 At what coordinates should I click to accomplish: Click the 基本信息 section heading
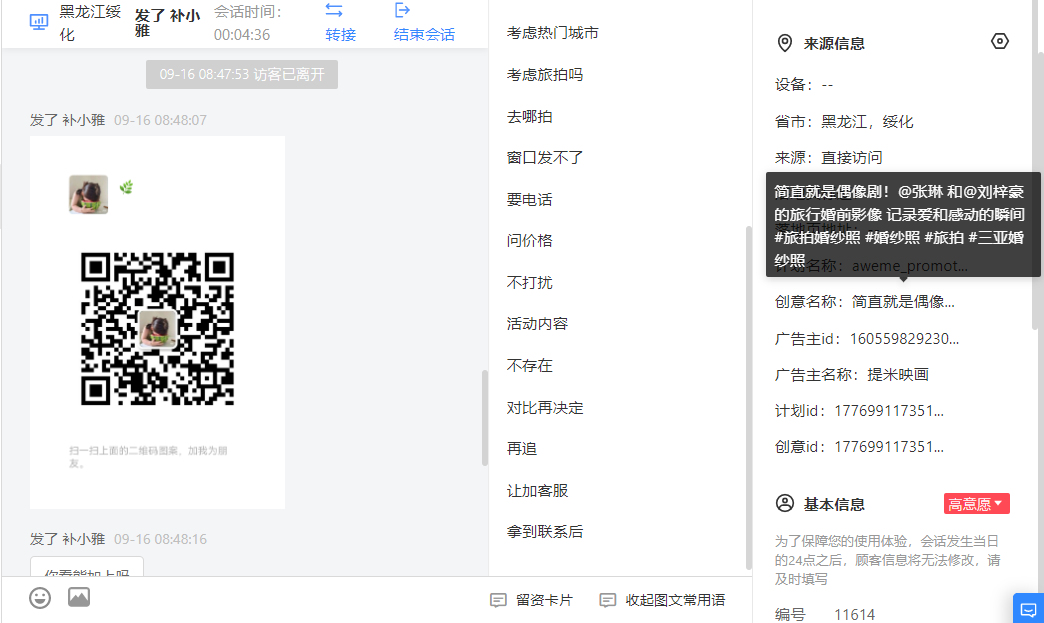(834, 505)
